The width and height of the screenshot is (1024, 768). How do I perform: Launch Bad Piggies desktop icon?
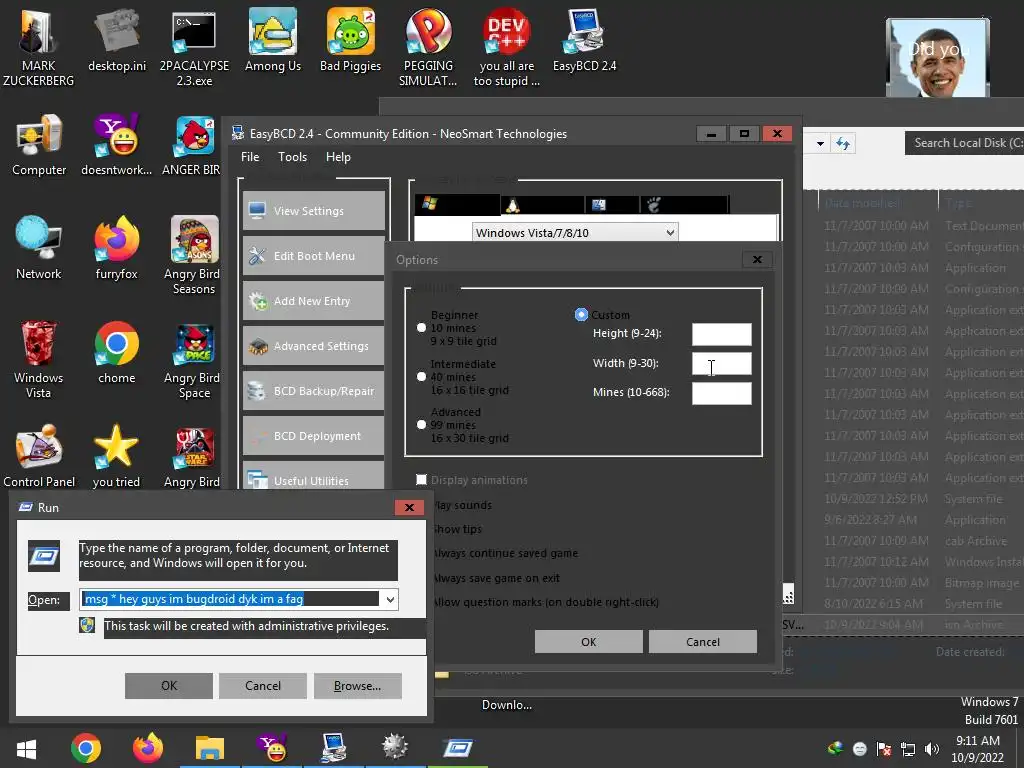[x=351, y=40]
